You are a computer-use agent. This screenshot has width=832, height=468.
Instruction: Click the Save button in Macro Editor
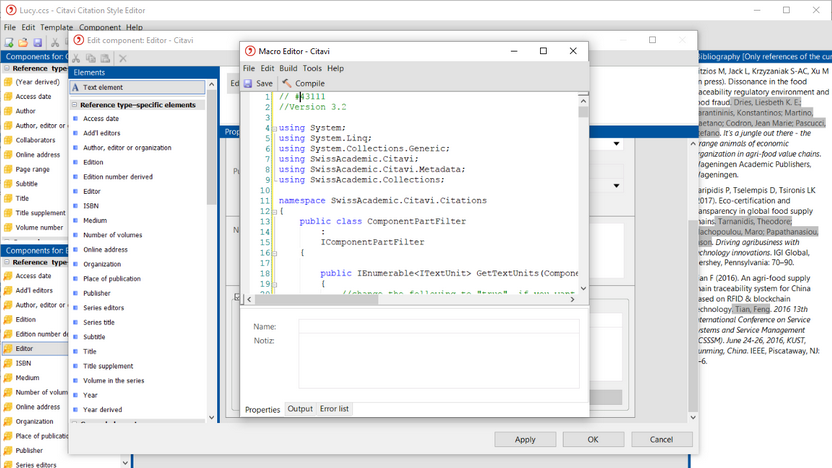[258, 83]
